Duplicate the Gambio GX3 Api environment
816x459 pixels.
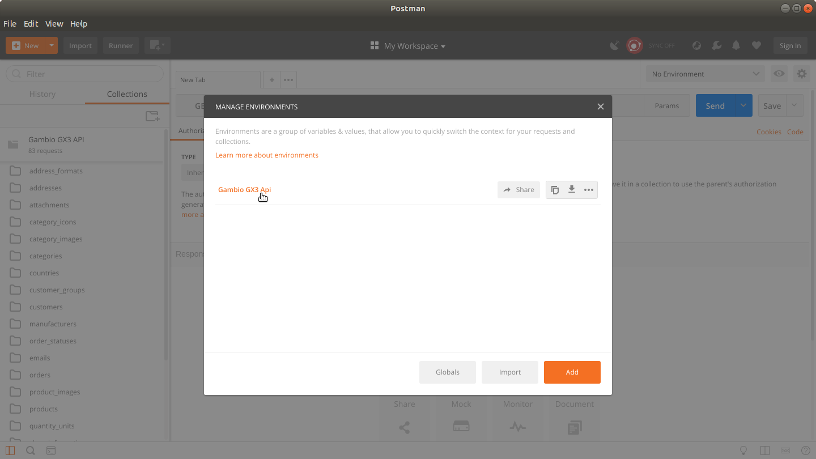pos(555,189)
